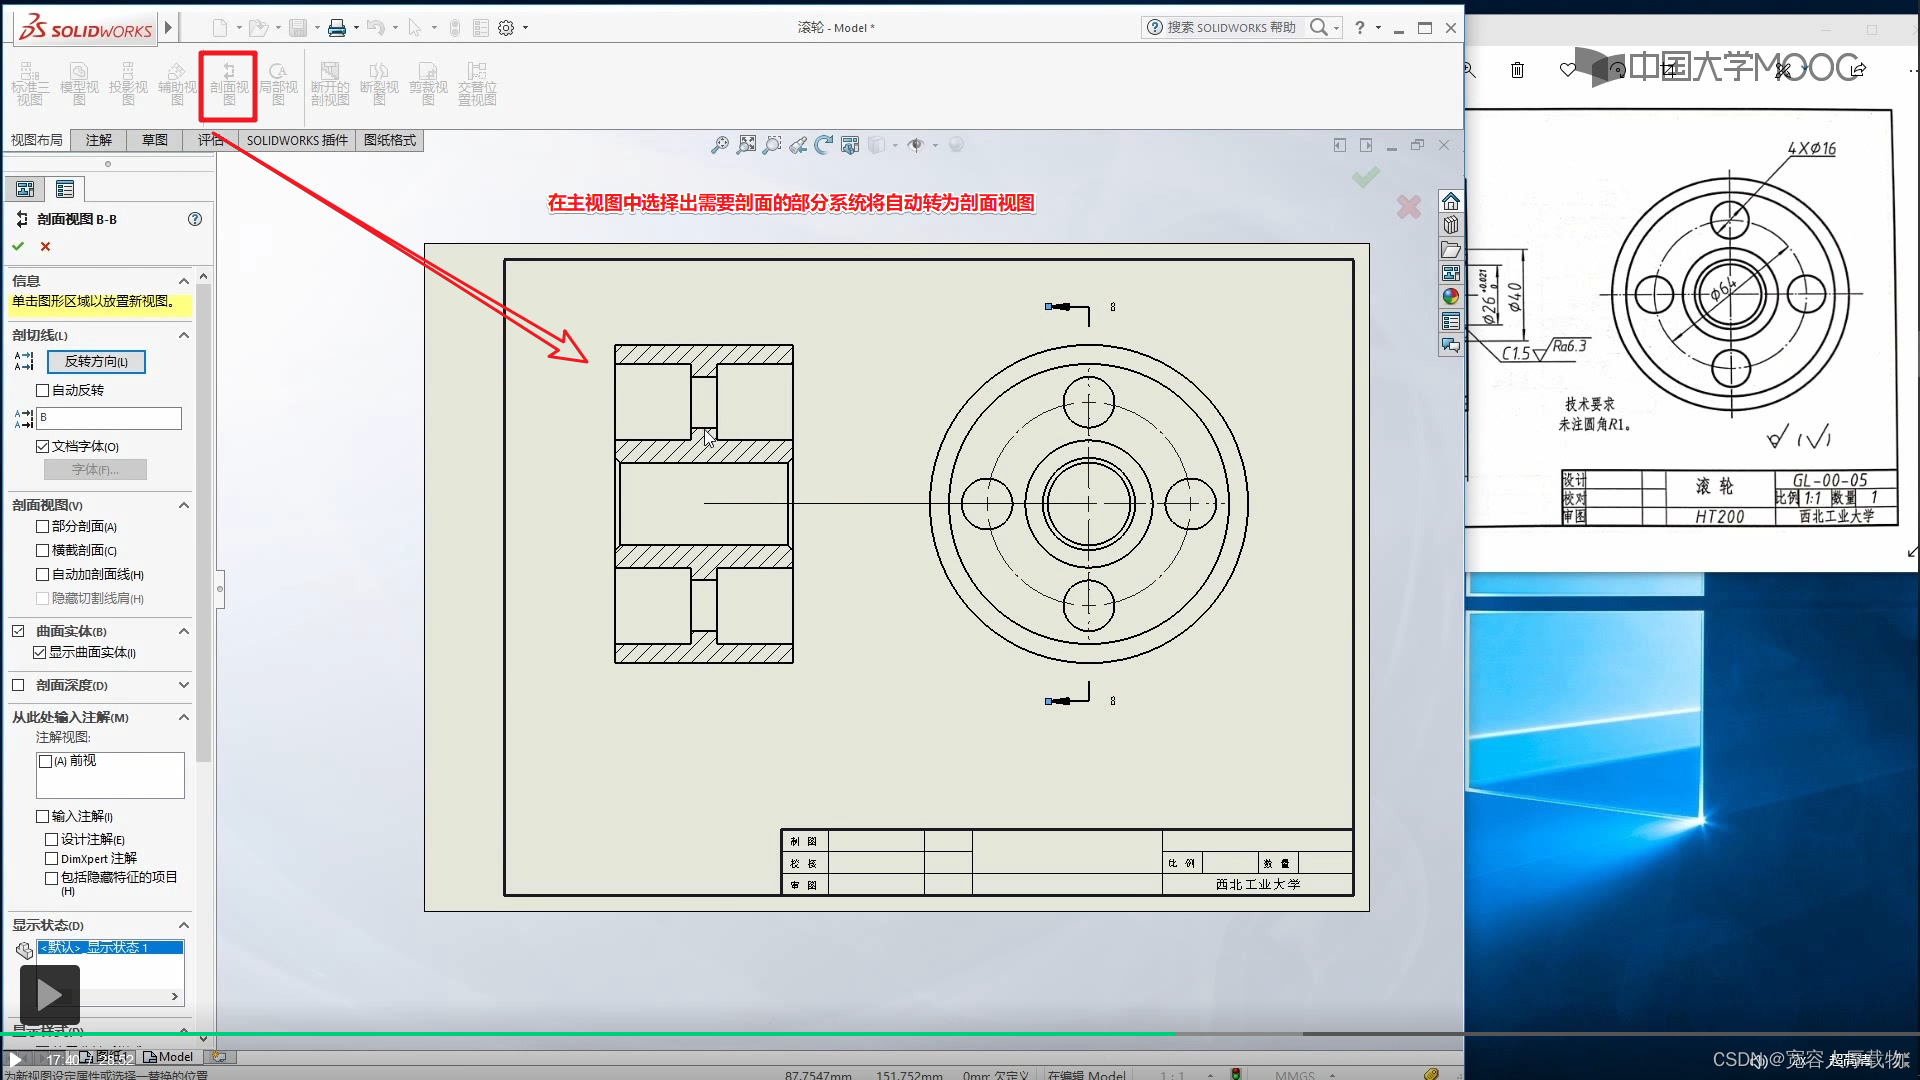Viewport: 1920px width, 1080px height.
Task: Open the 图纸格式 tab
Action: (x=390, y=140)
